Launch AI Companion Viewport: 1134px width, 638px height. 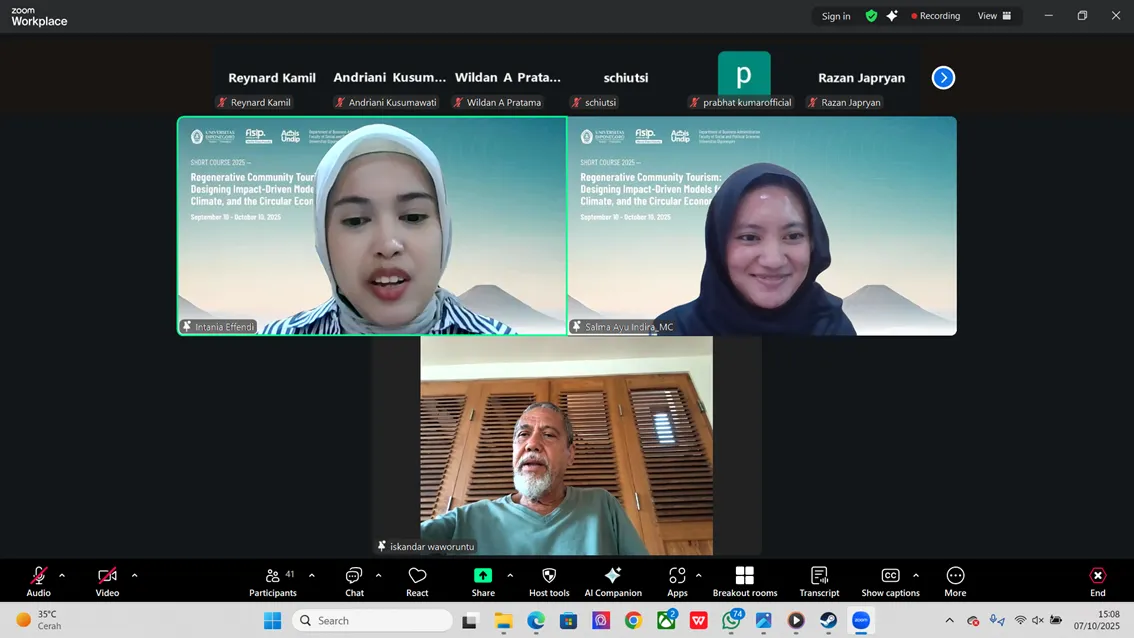613,581
